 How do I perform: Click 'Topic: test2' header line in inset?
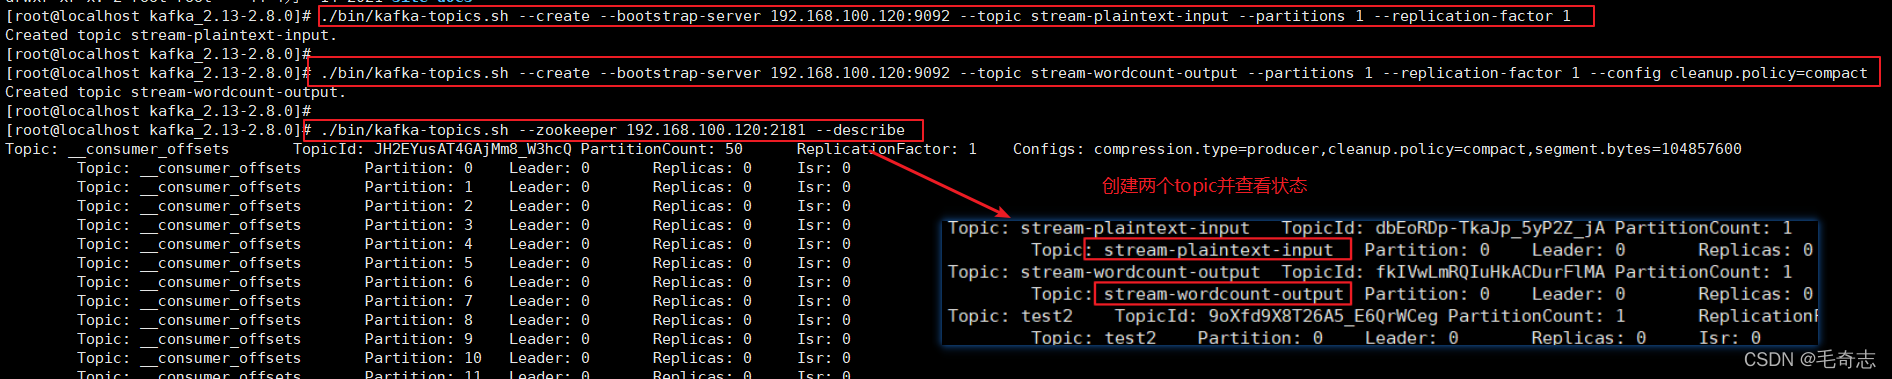[x=1010, y=316]
